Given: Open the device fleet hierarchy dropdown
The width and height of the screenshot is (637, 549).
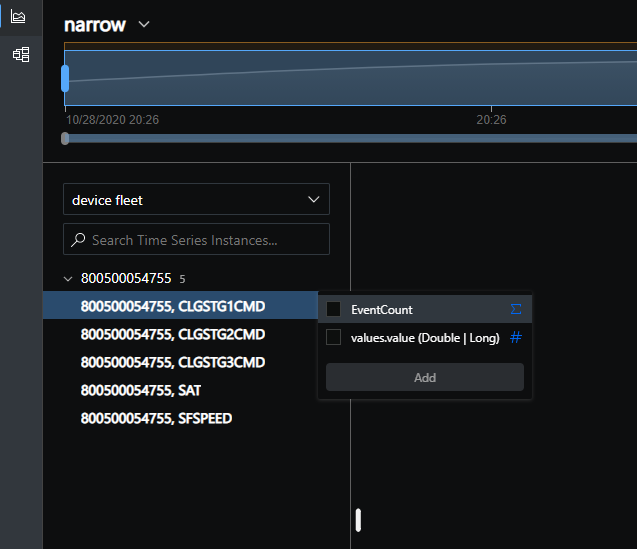Looking at the screenshot, I should click(197, 199).
